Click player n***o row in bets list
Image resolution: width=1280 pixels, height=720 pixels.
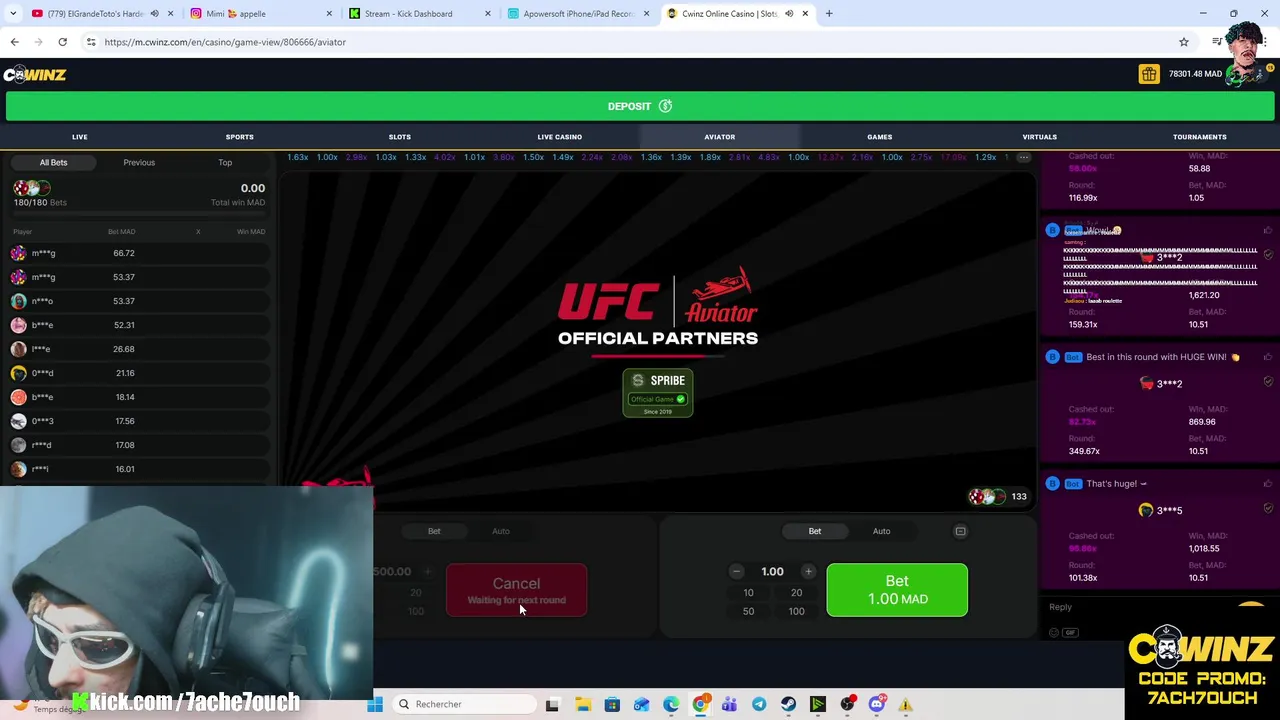pos(139,301)
